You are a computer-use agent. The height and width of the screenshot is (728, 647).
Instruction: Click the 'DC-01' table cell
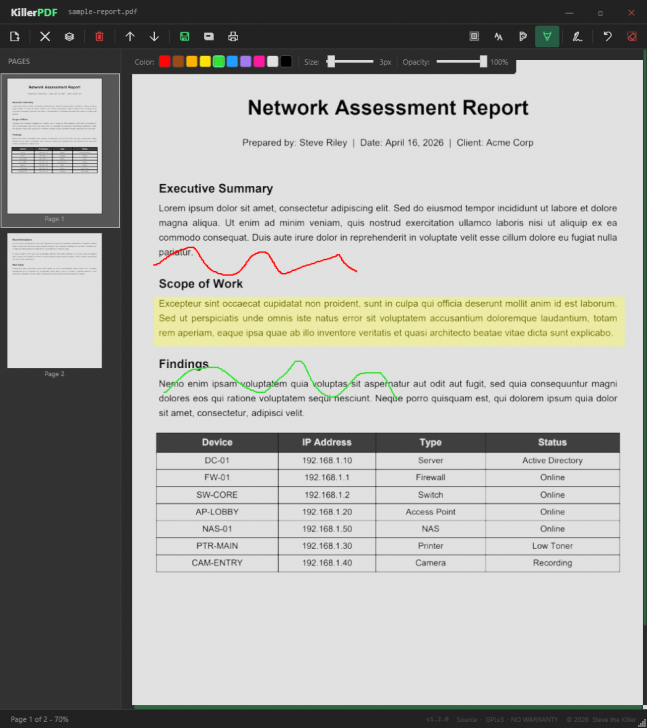(x=217, y=461)
